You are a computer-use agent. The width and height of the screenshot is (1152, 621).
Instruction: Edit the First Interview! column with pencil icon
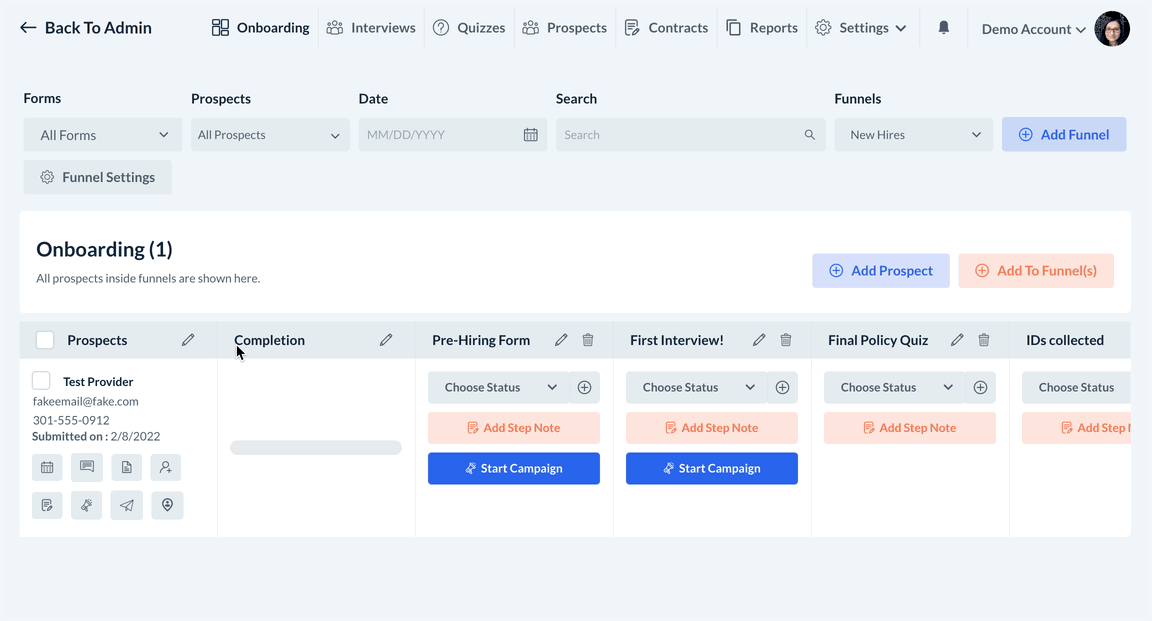pos(759,340)
